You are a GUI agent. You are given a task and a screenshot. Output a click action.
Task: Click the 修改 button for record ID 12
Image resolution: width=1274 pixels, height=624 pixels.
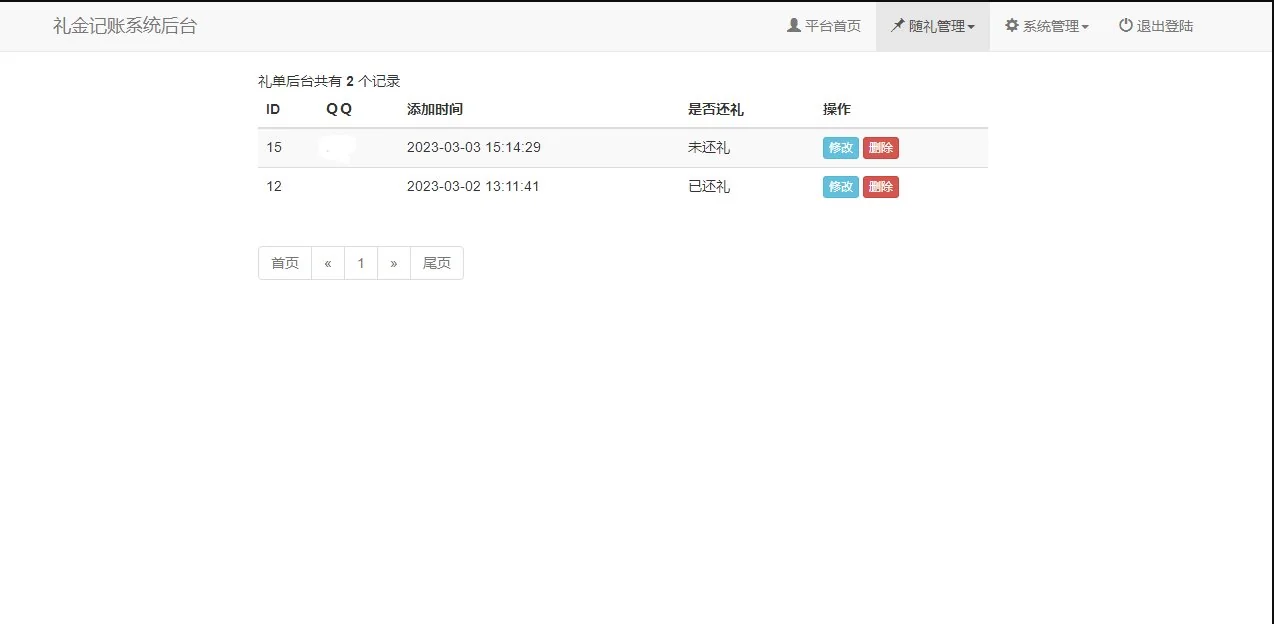(x=840, y=187)
